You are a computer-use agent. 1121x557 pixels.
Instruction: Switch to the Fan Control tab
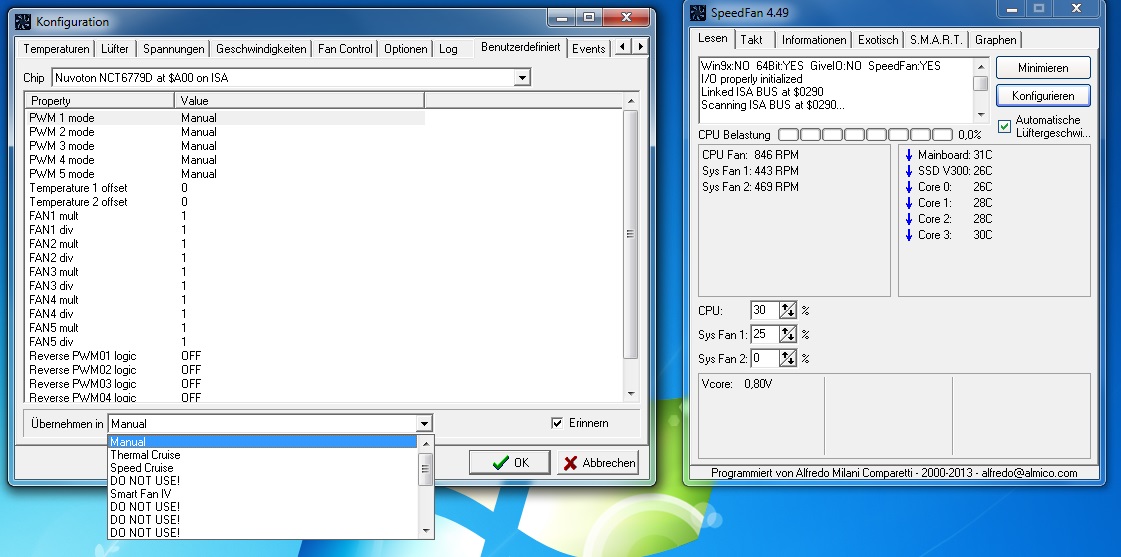tap(345, 49)
